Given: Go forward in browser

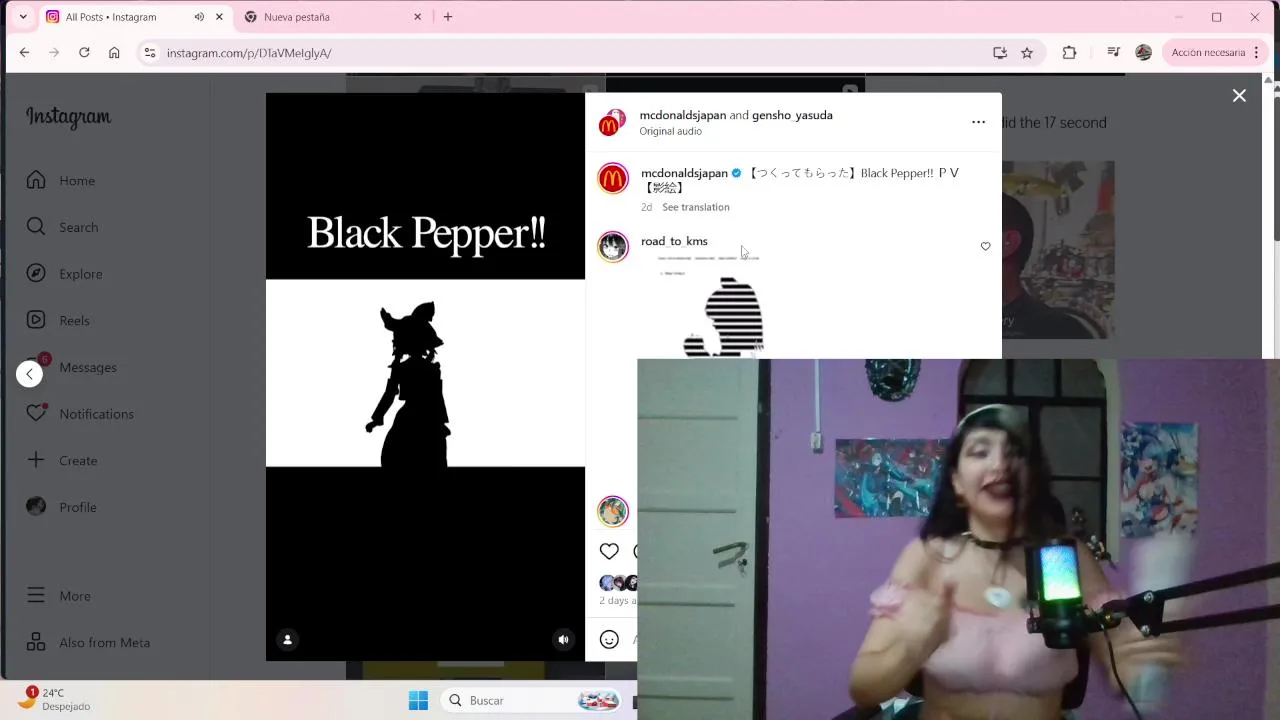Looking at the screenshot, I should (x=54, y=53).
